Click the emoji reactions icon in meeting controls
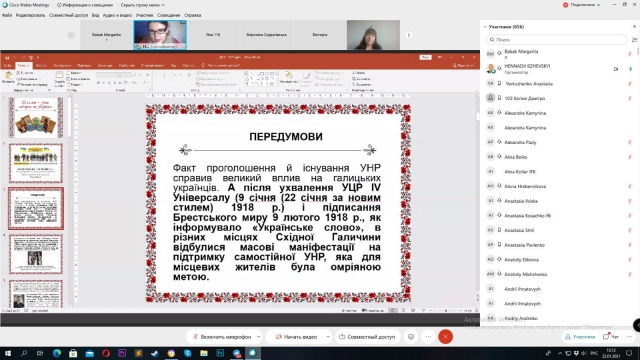The height and width of the screenshot is (360, 640). click(411, 337)
